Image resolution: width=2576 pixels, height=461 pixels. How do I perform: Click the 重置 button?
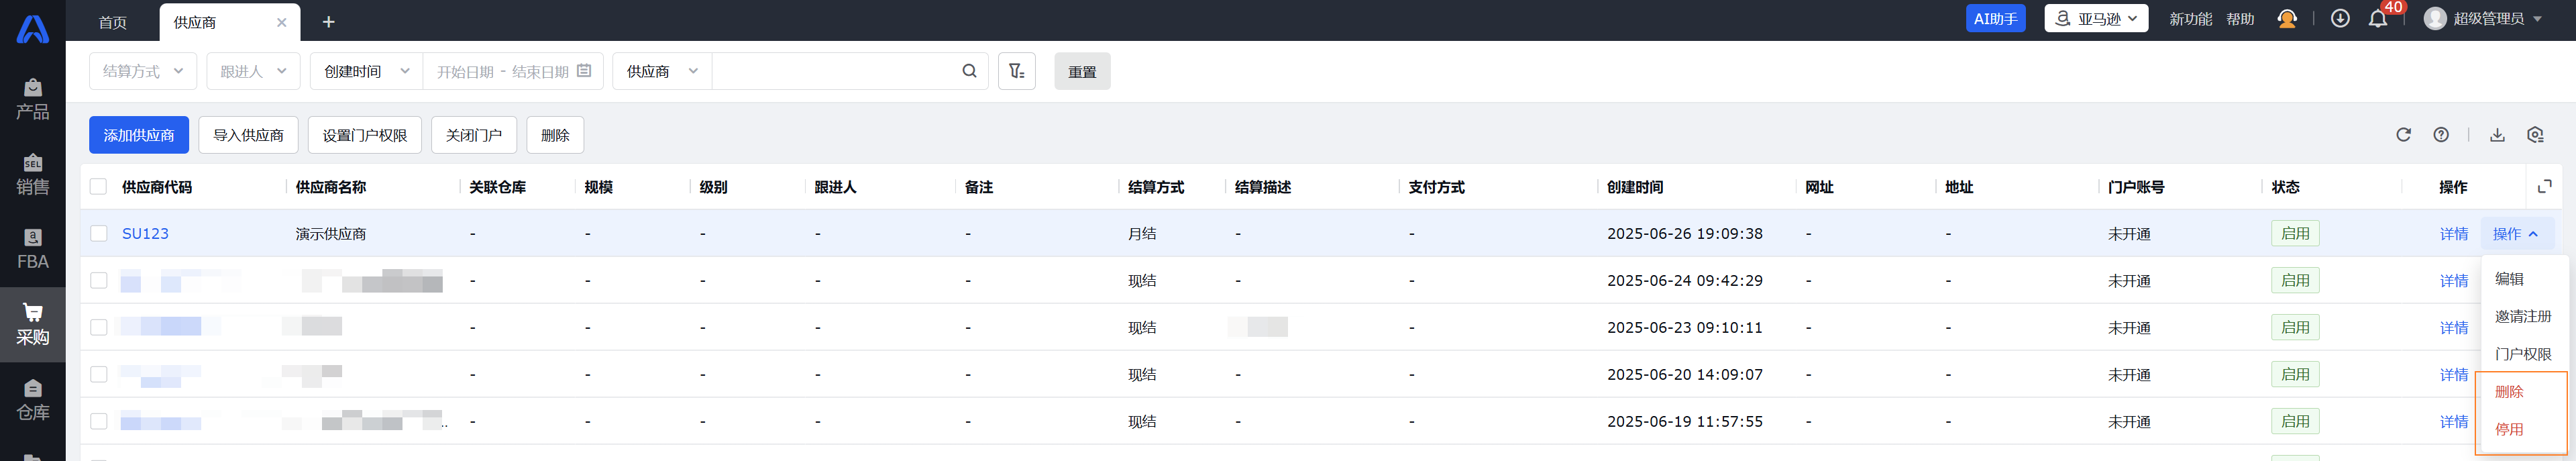point(1082,71)
